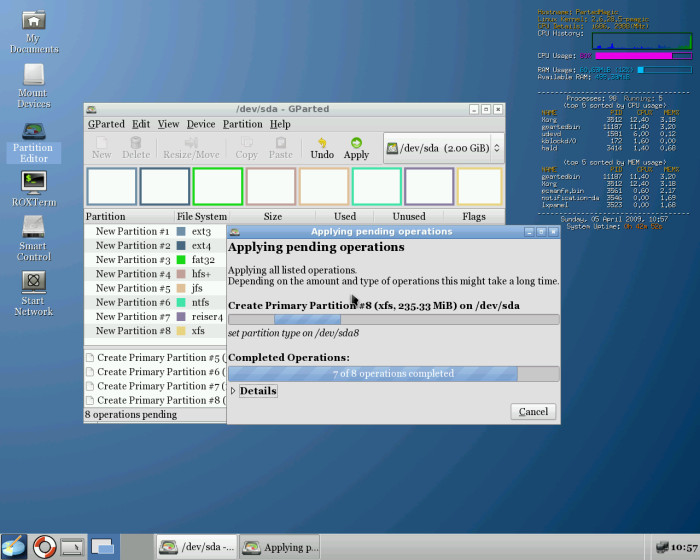This screenshot has height=560, width=700.
Task: Open the start menu icon in taskbar
Action: click(13, 547)
